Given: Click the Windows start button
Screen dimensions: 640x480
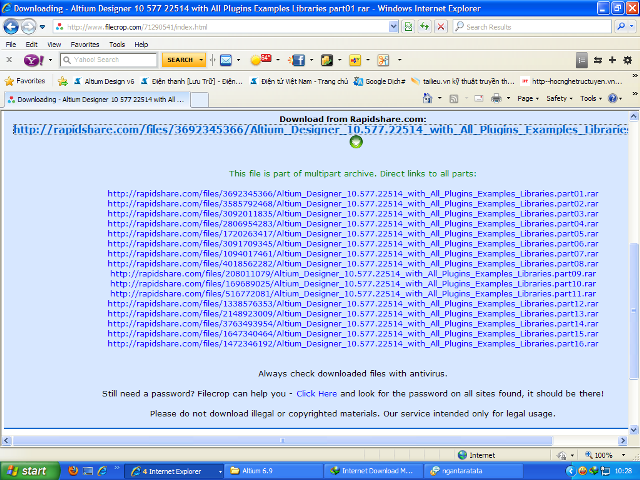Looking at the screenshot, I should [x=28, y=471].
